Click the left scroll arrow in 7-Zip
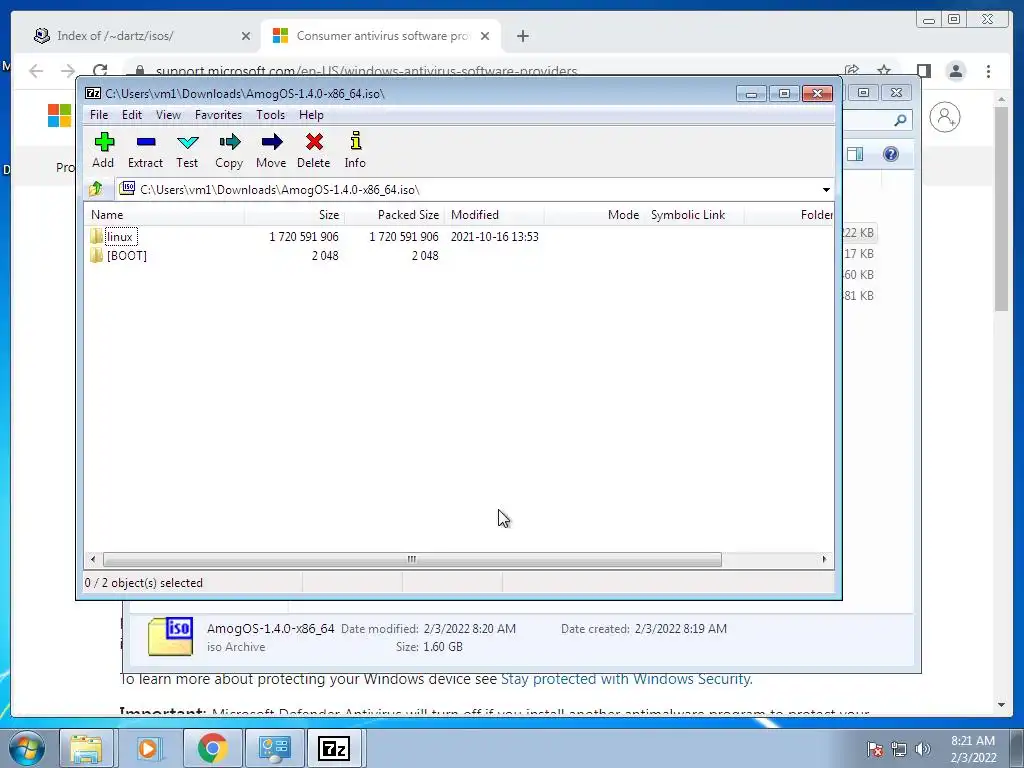Screen dimensions: 1024x768 [93, 560]
